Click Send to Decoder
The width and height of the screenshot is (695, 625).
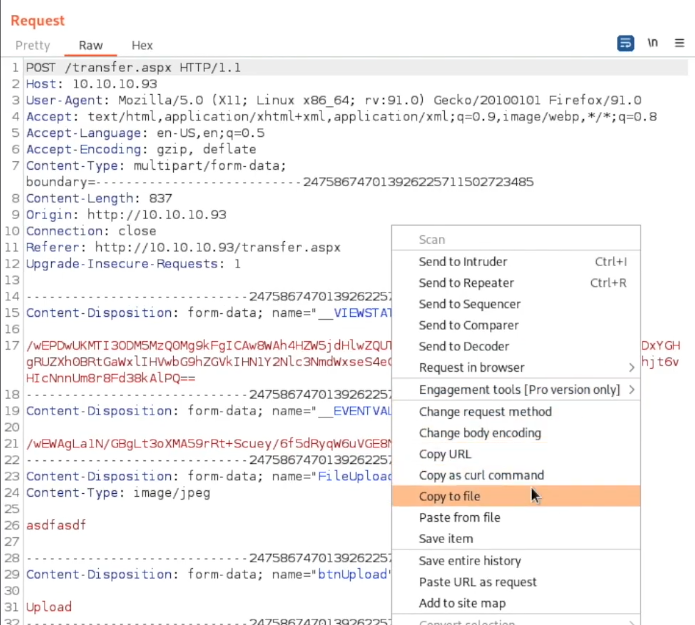point(464,346)
